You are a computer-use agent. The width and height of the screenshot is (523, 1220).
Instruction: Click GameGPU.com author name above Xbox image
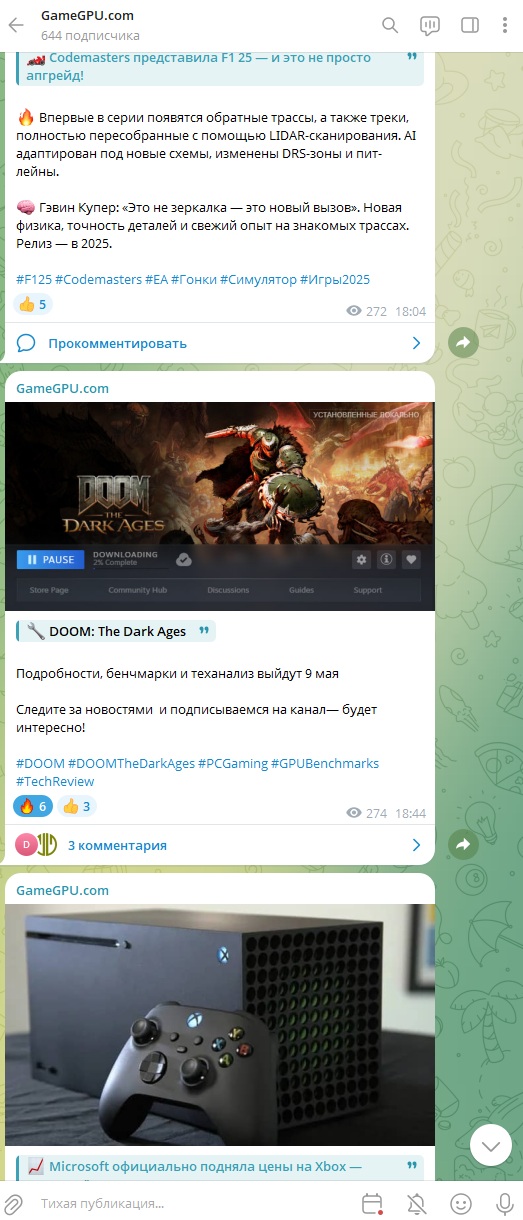point(63,890)
